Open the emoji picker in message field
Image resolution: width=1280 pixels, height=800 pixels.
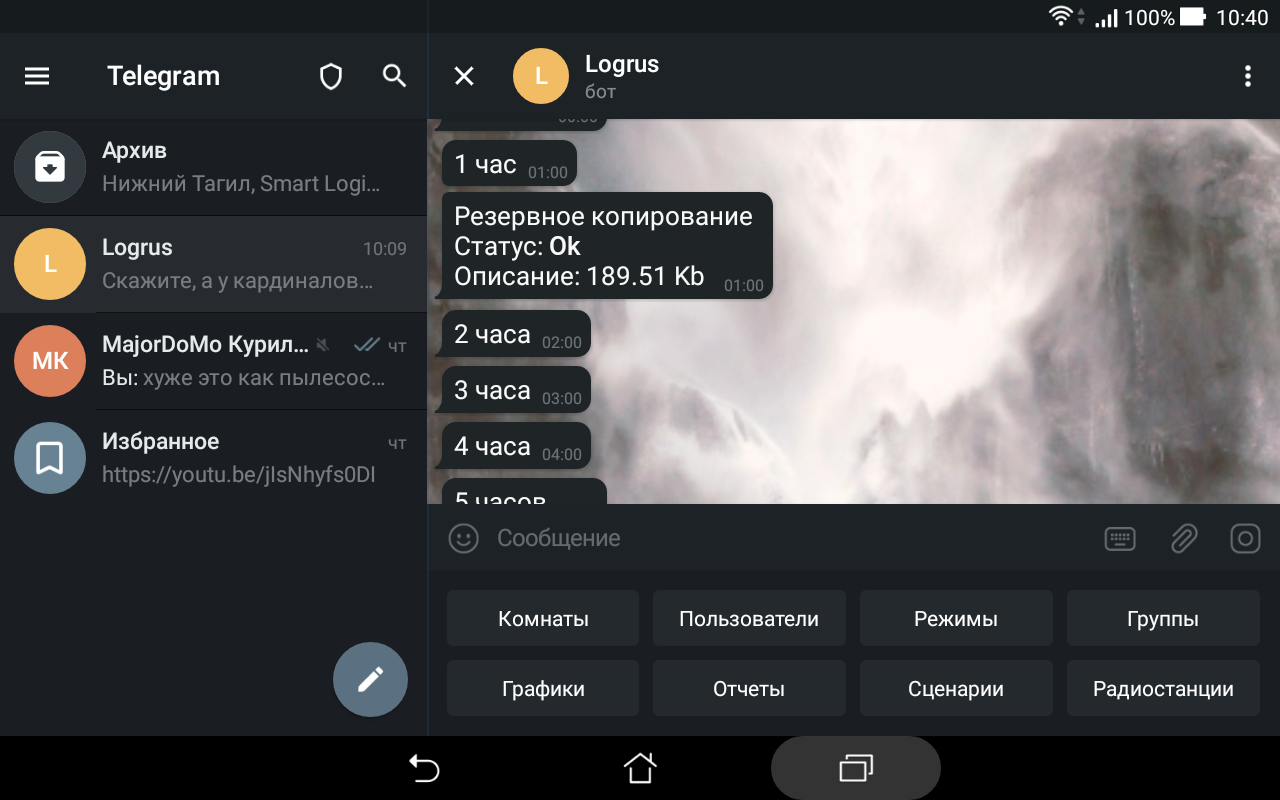pyautogui.click(x=463, y=538)
